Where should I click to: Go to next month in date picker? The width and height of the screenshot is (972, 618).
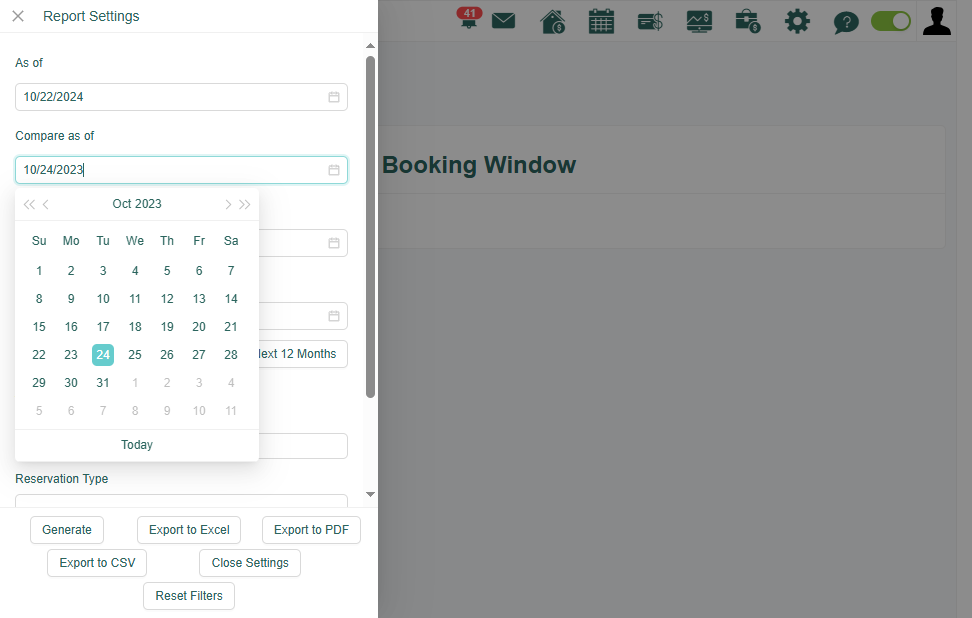tap(228, 205)
